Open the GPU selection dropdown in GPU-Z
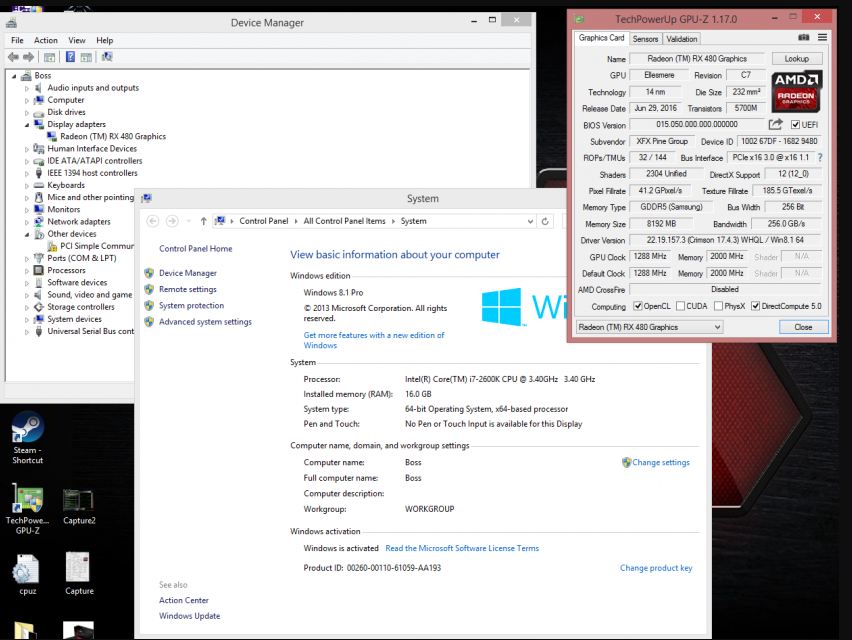The width and height of the screenshot is (852, 640). (x=649, y=327)
